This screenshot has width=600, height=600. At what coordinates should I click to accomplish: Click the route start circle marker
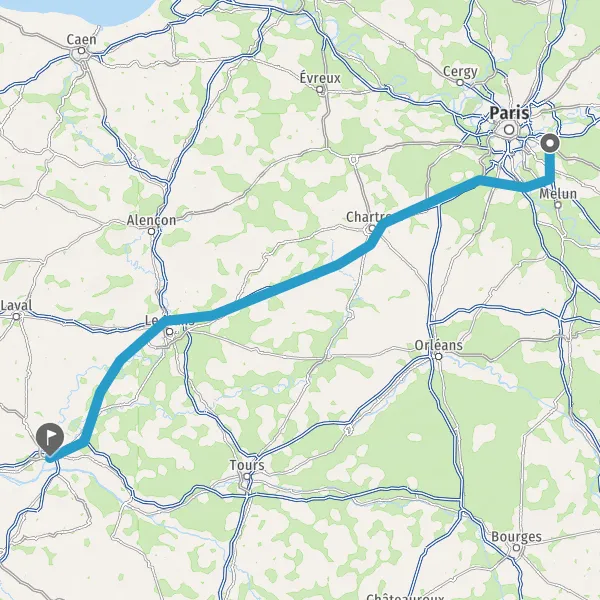click(550, 144)
